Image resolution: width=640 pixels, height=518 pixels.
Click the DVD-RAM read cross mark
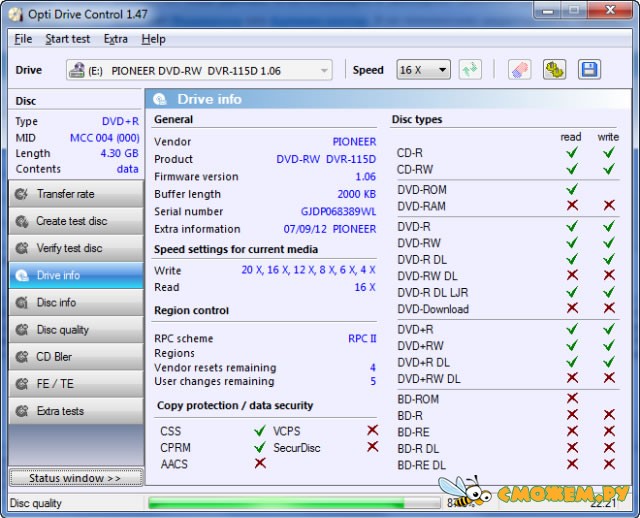[572, 205]
